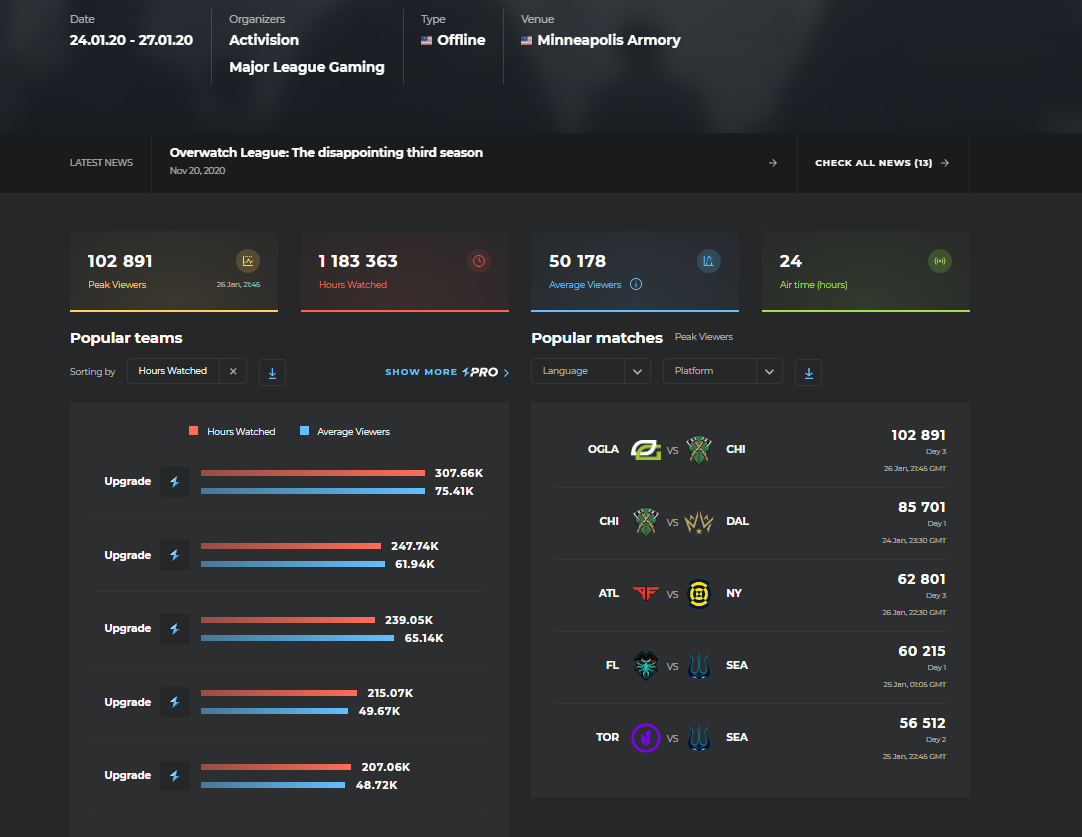The height and width of the screenshot is (837, 1082).
Task: Click the 60 215 viewers value
Action: (x=922, y=651)
